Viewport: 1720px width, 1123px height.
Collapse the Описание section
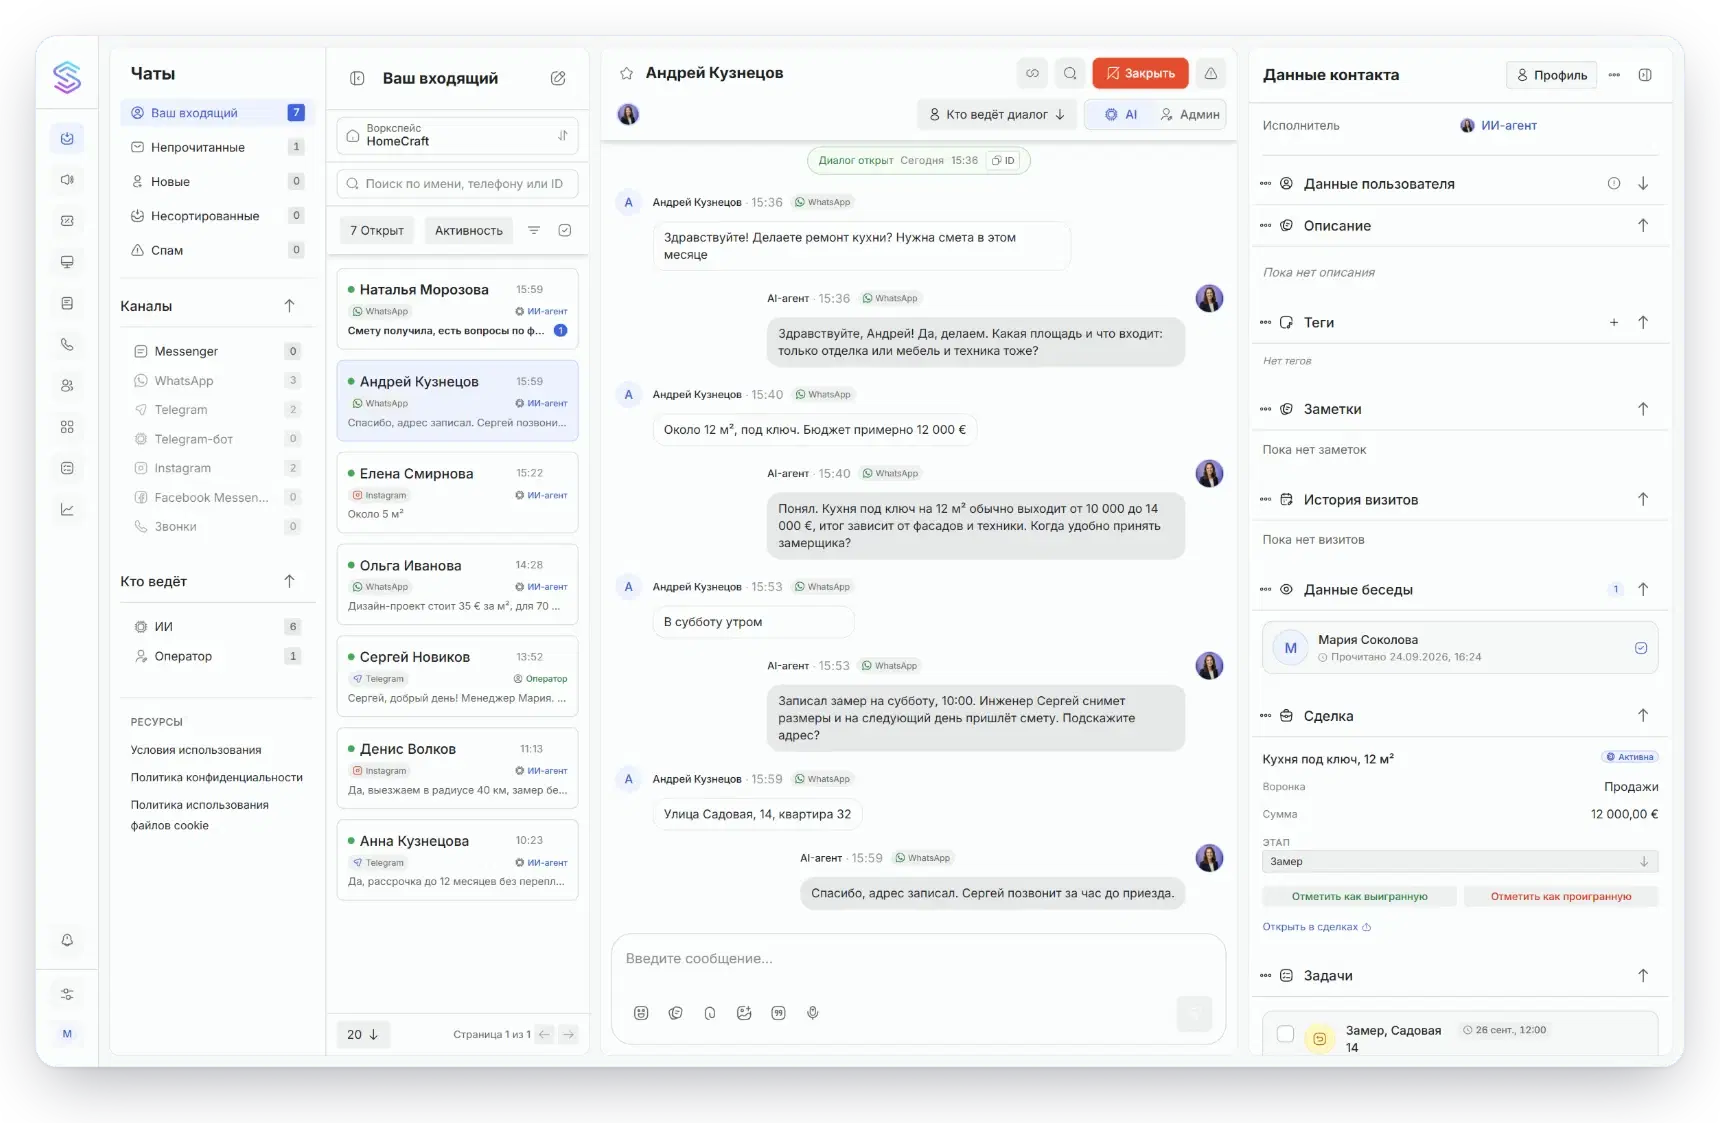[x=1643, y=226]
